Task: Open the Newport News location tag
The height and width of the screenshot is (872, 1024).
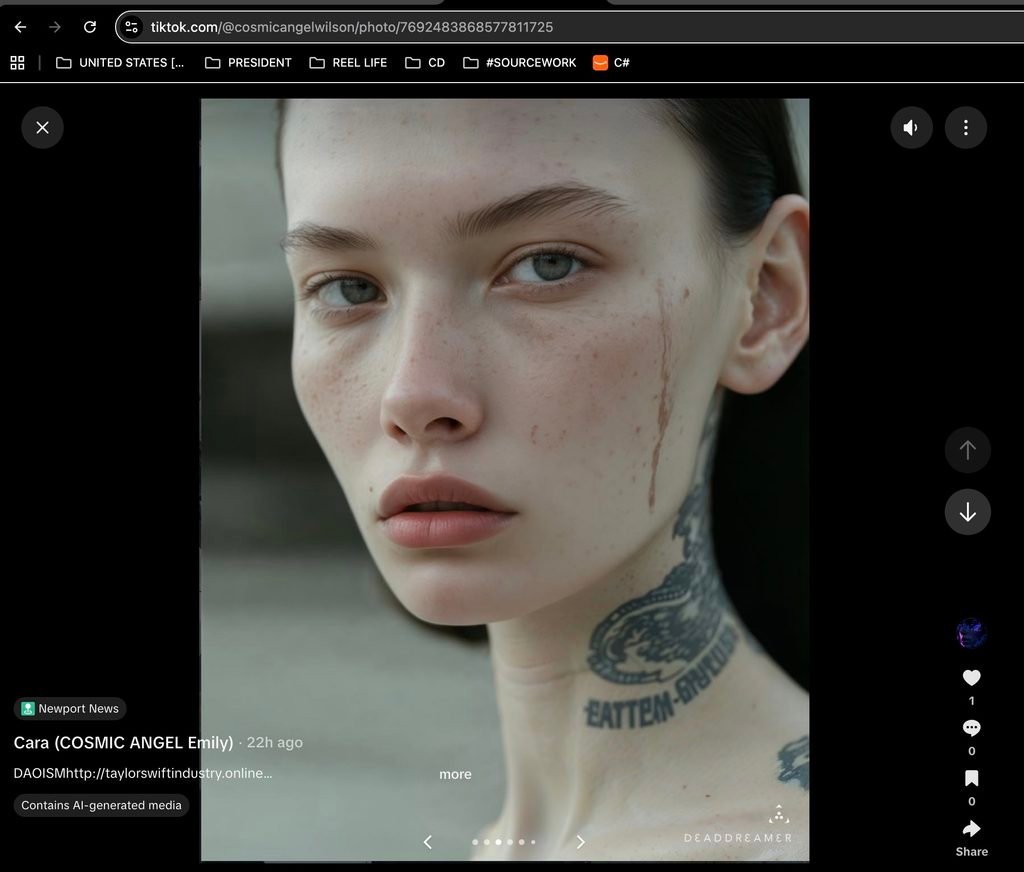Action: click(x=70, y=709)
